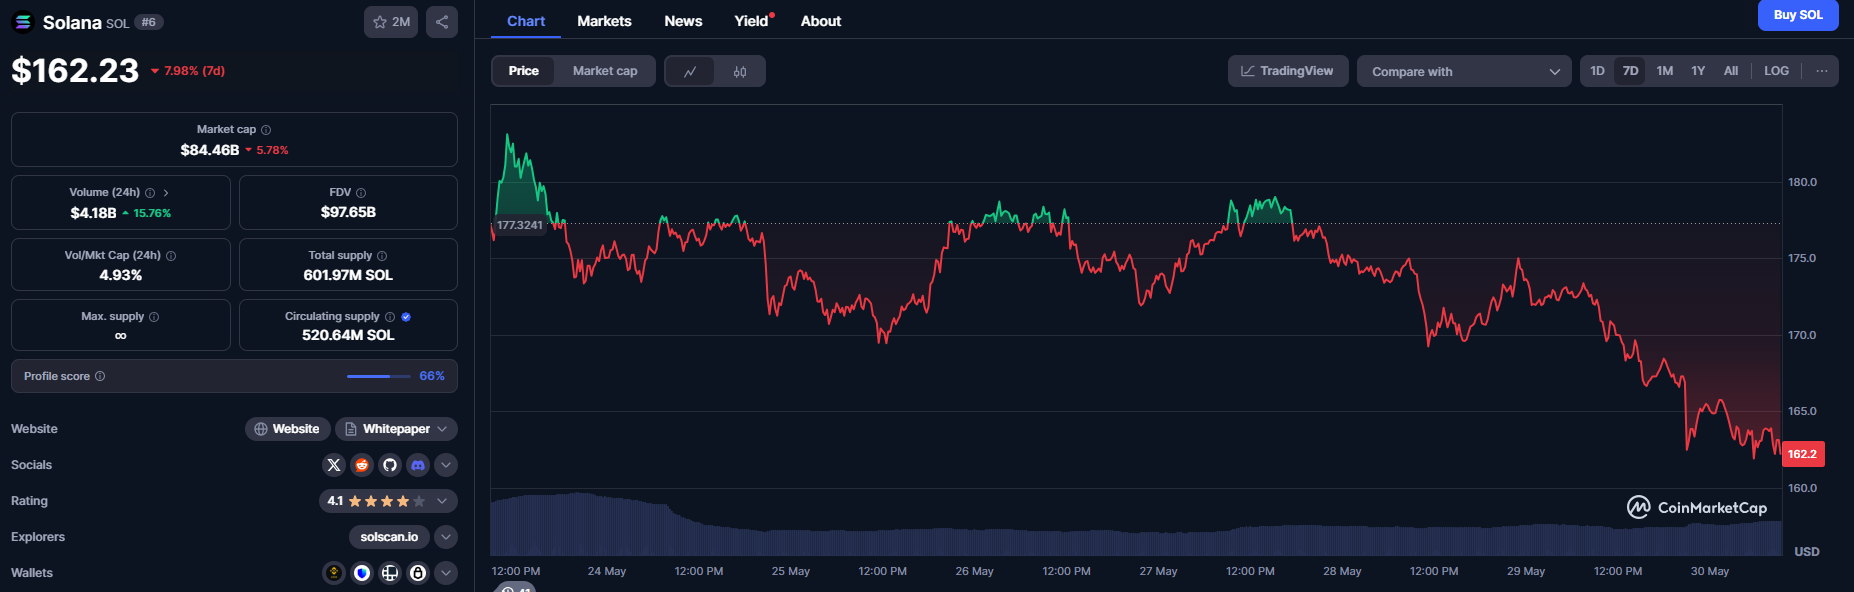Open the share icon button
The image size is (1854, 592).
tap(442, 22)
